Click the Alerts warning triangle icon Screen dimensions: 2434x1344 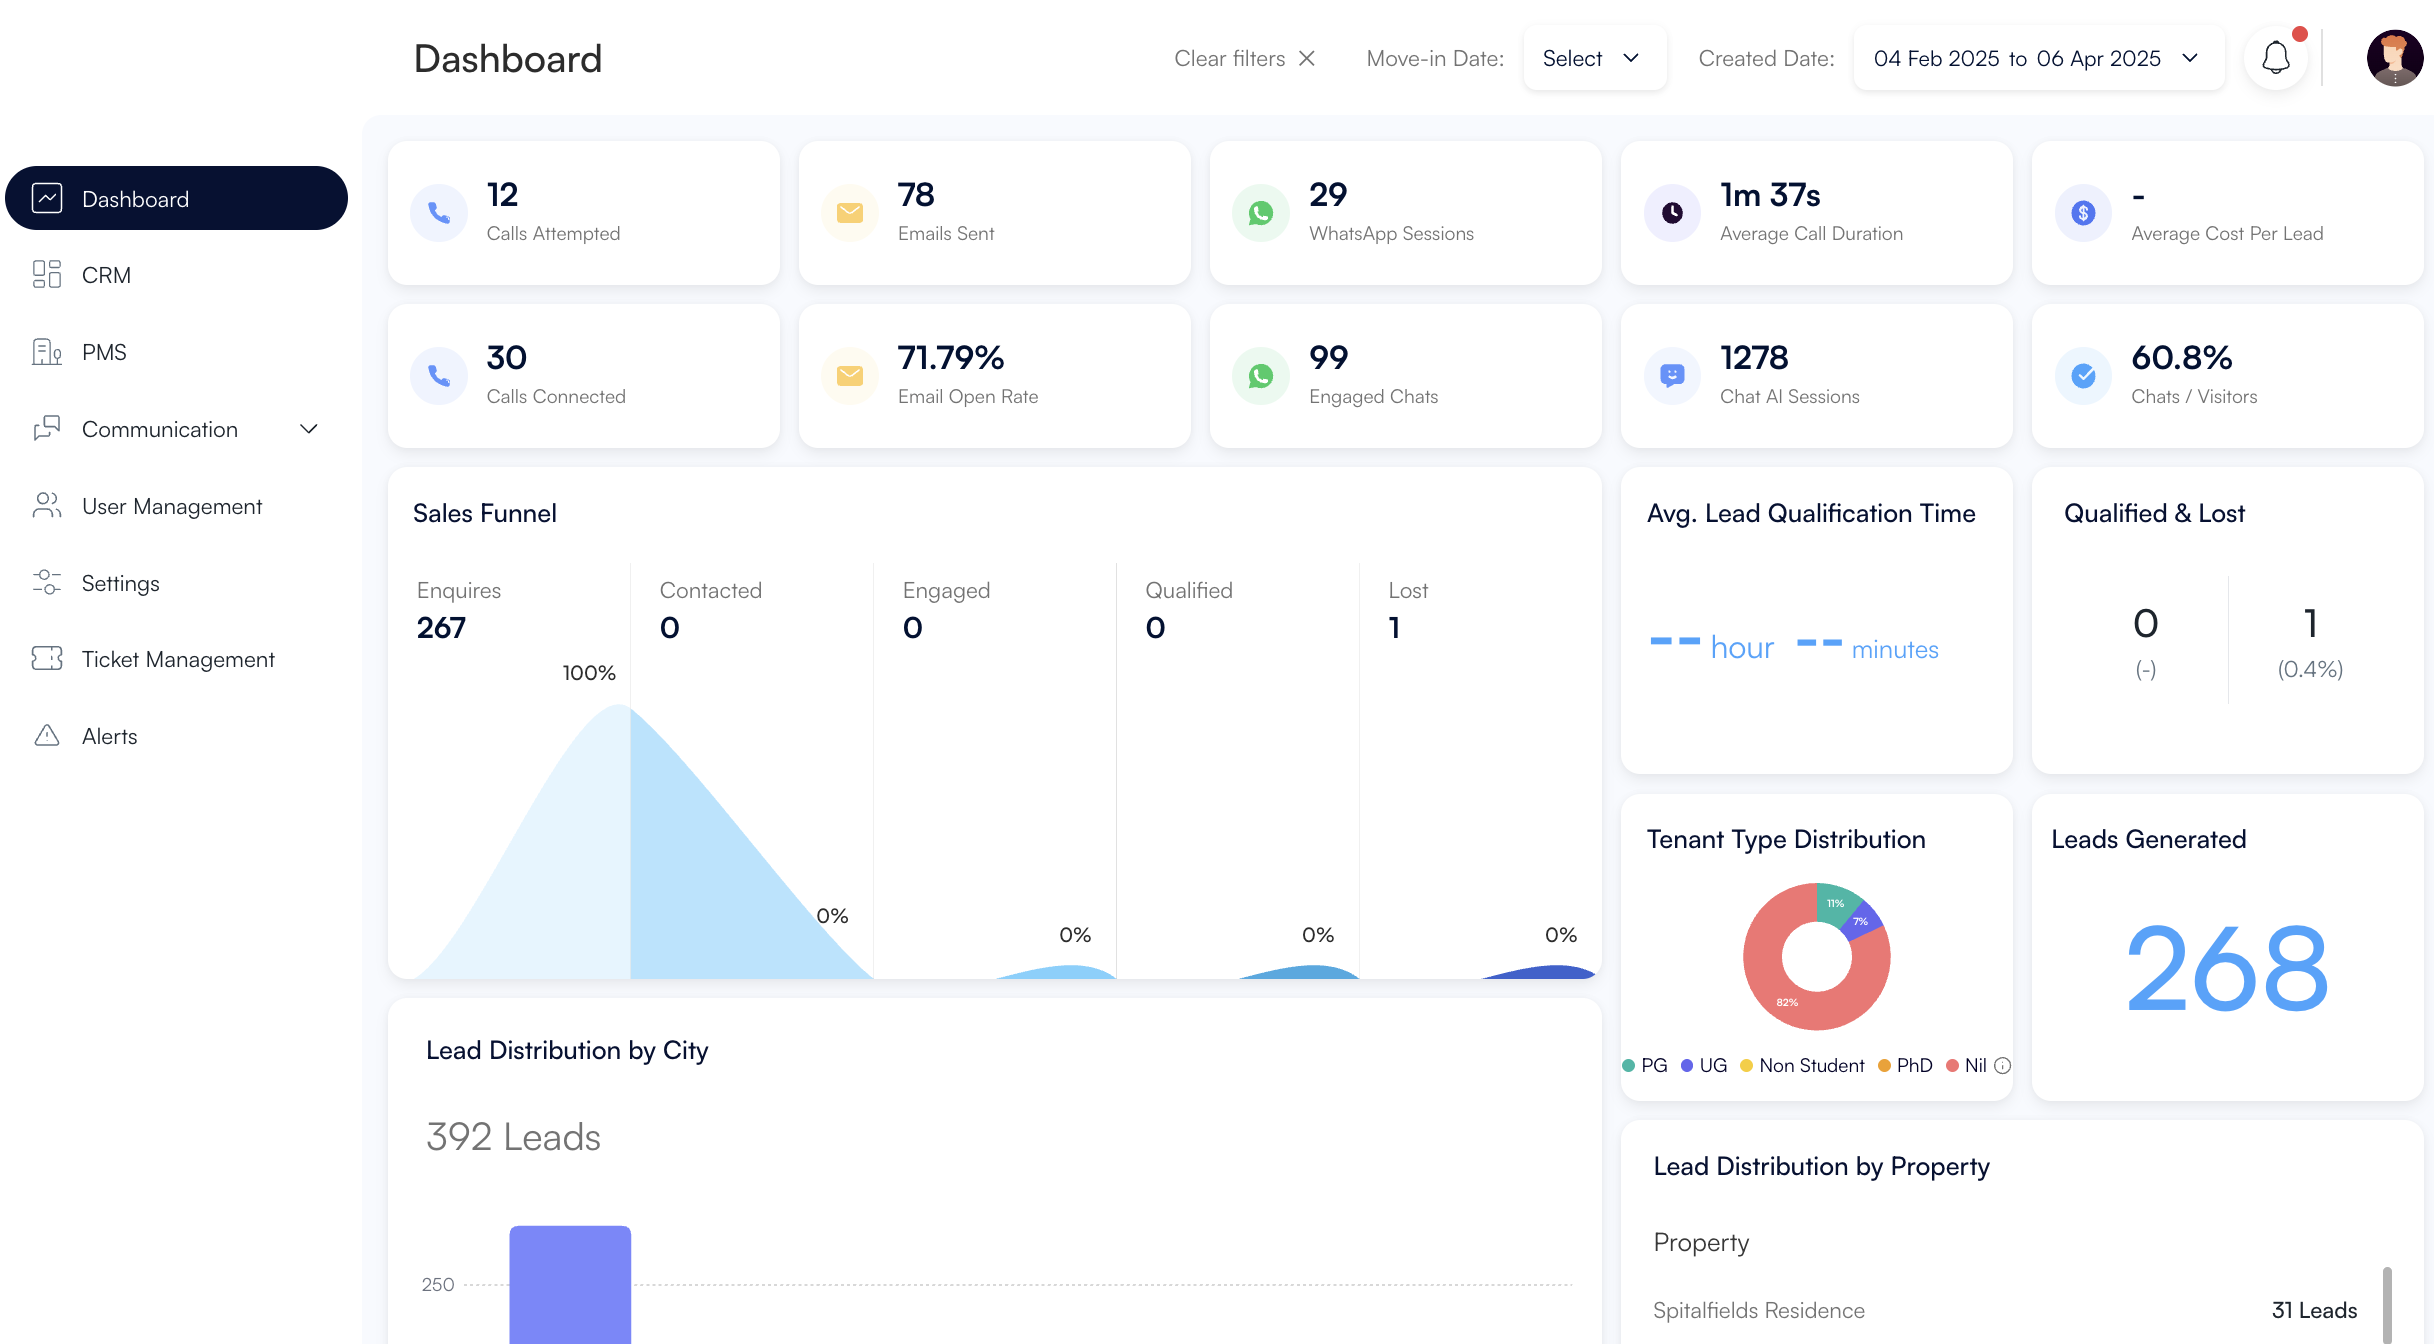[x=47, y=736]
